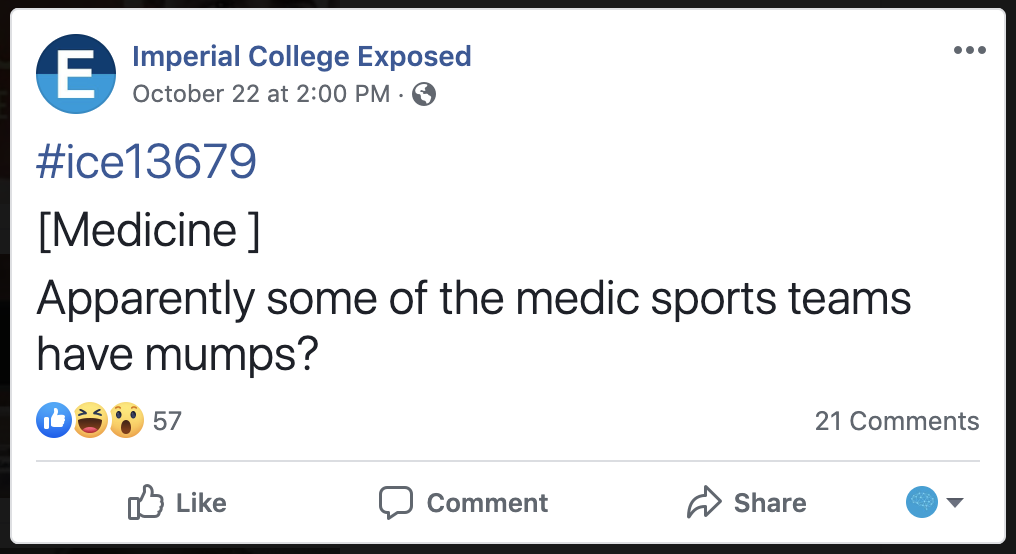Click the Imperial College Exposed page name
The height and width of the screenshot is (554, 1016).
(x=301, y=57)
